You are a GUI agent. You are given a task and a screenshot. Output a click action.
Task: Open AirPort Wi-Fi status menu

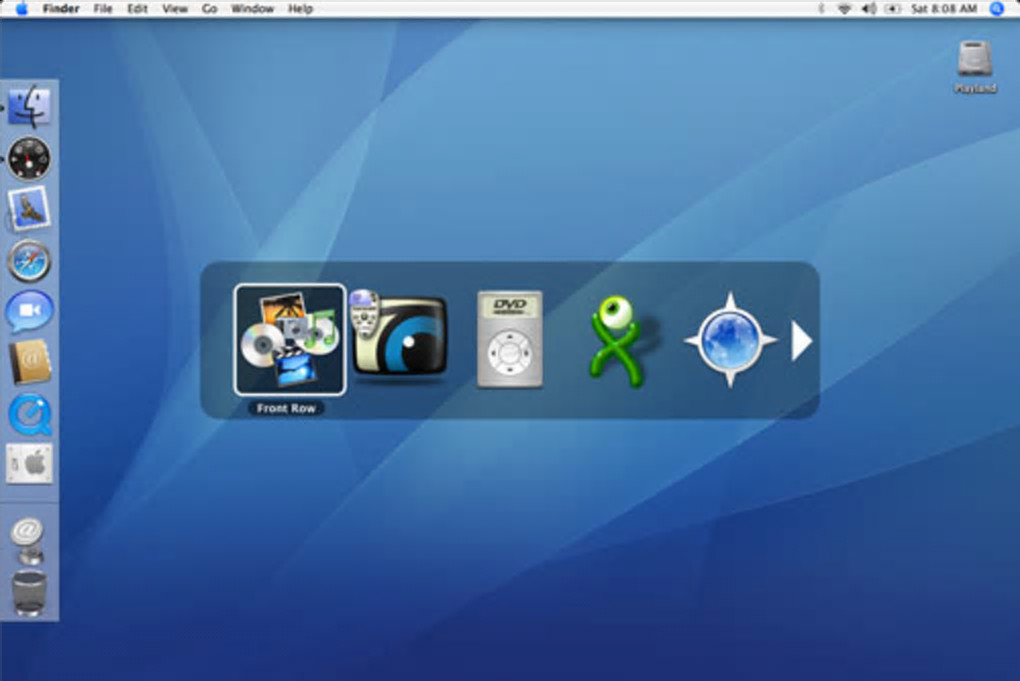[x=844, y=8]
